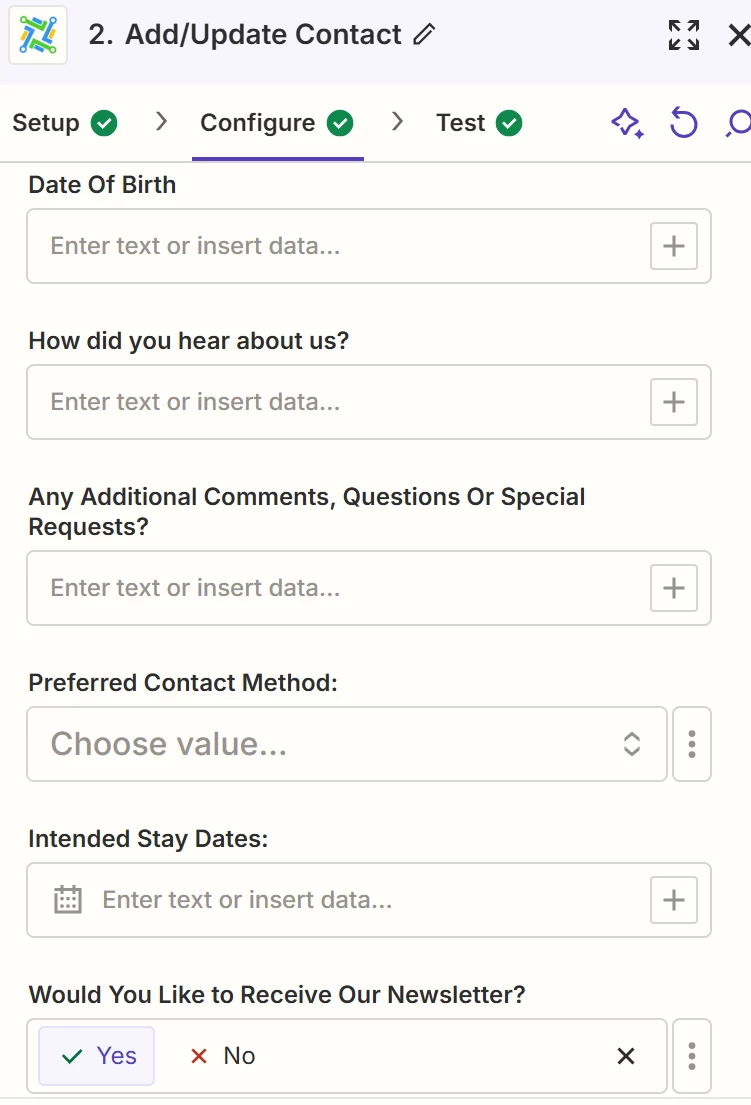Click the plus icon in Intended Stay Dates
Screen dimensions: 751x1105
tap(674, 900)
